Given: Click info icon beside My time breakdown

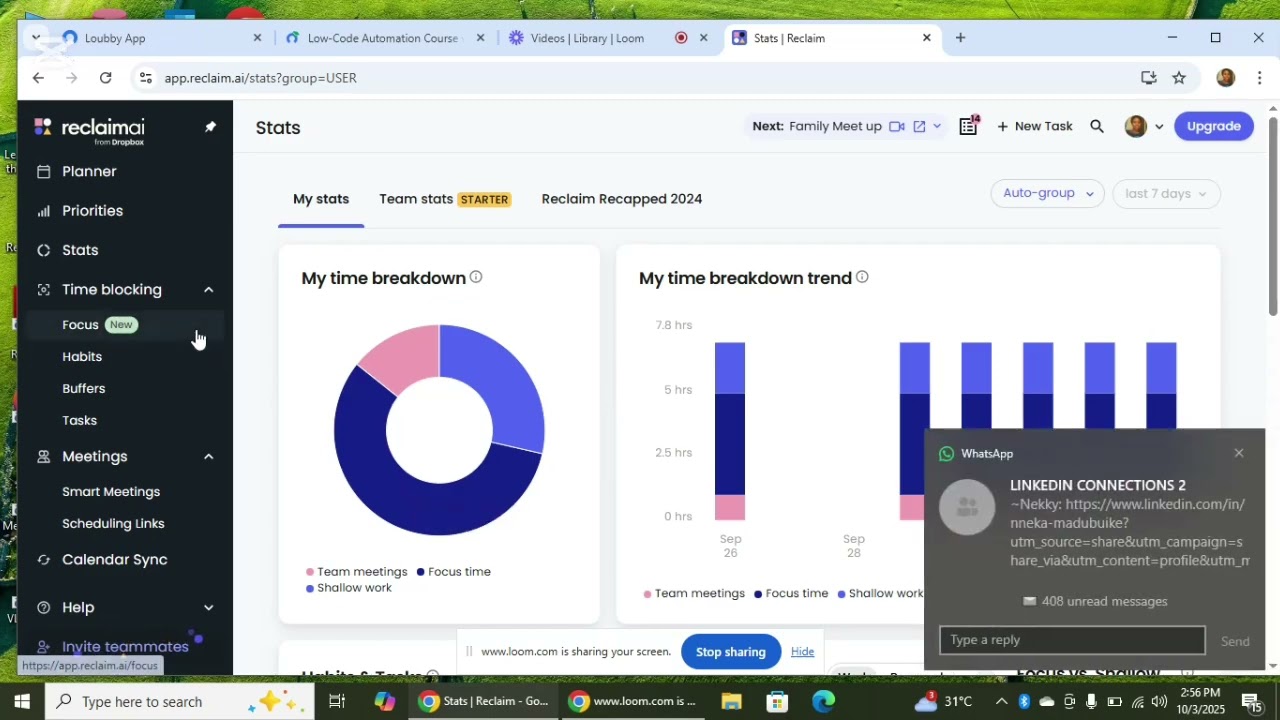Looking at the screenshot, I should point(476,277).
